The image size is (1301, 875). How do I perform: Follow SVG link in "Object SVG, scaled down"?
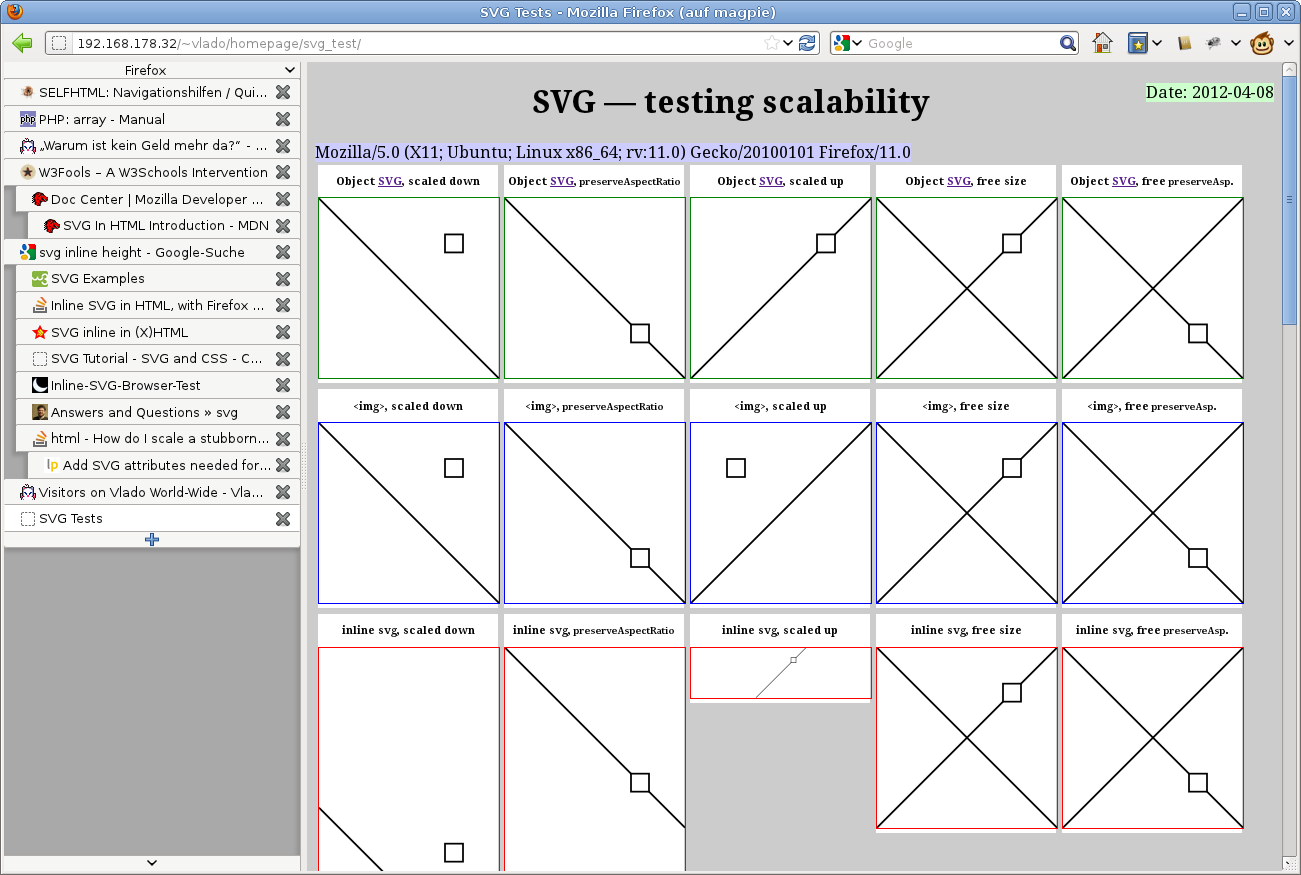(x=389, y=181)
